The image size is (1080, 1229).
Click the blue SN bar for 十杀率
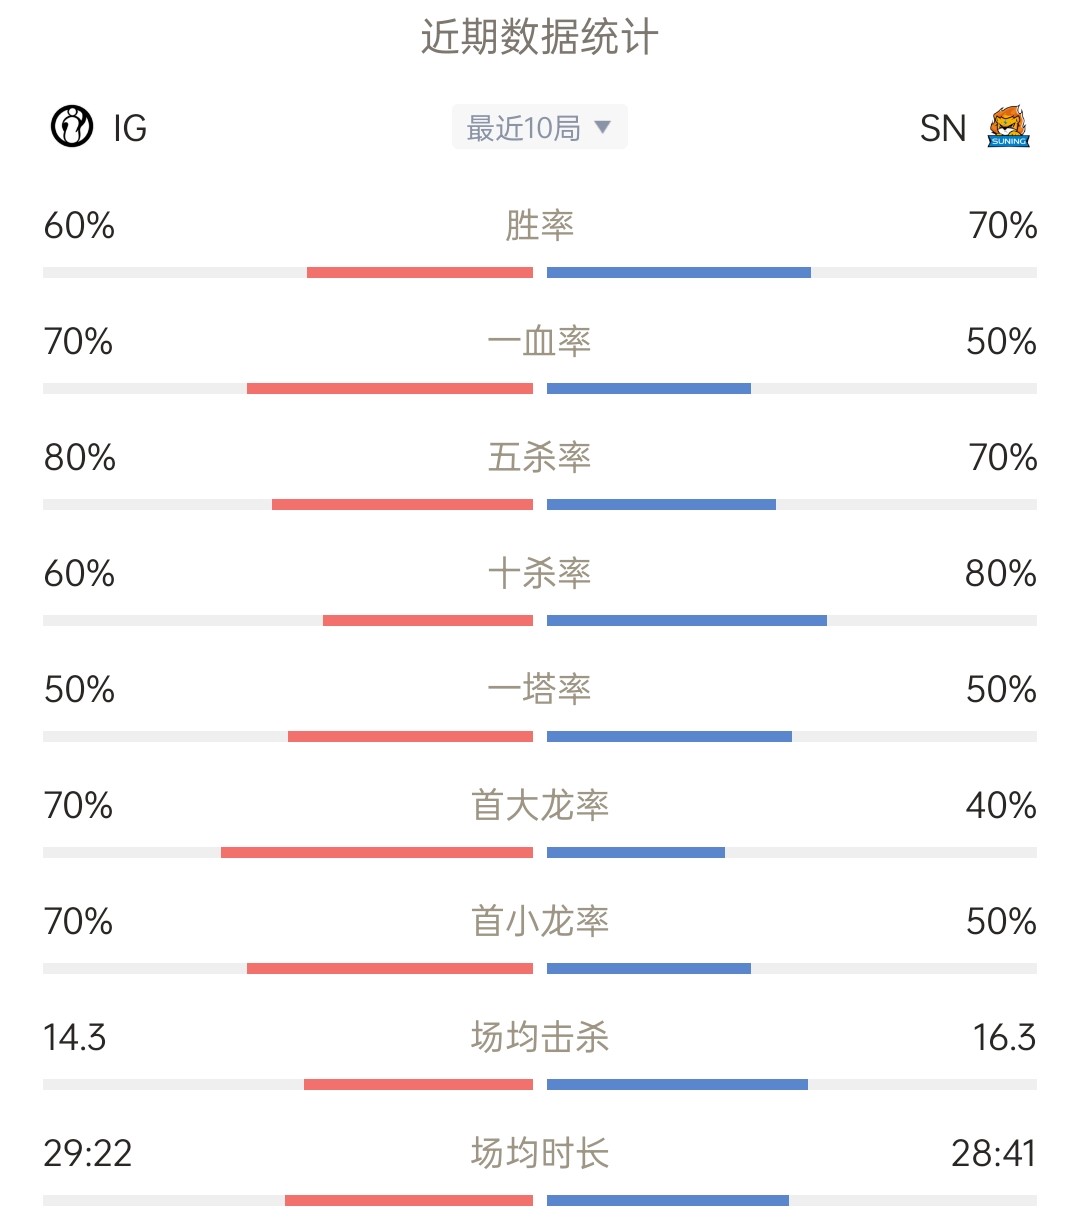point(687,621)
